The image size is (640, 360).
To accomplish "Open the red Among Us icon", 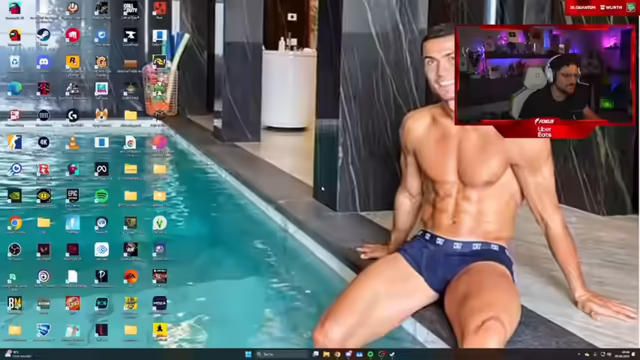I will (x=15, y=35).
